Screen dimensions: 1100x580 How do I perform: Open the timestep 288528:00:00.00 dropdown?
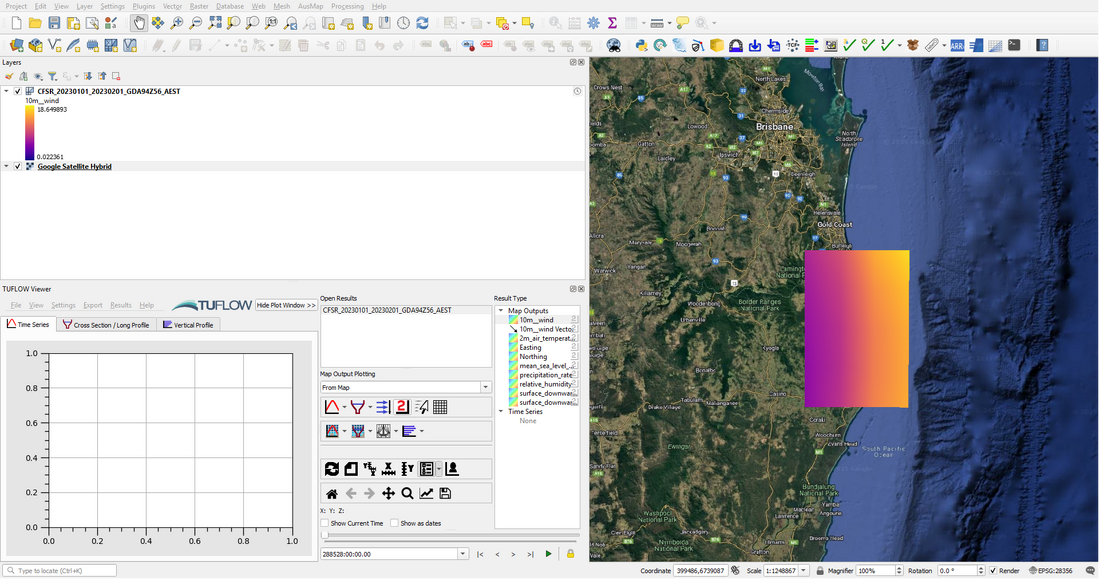462,553
